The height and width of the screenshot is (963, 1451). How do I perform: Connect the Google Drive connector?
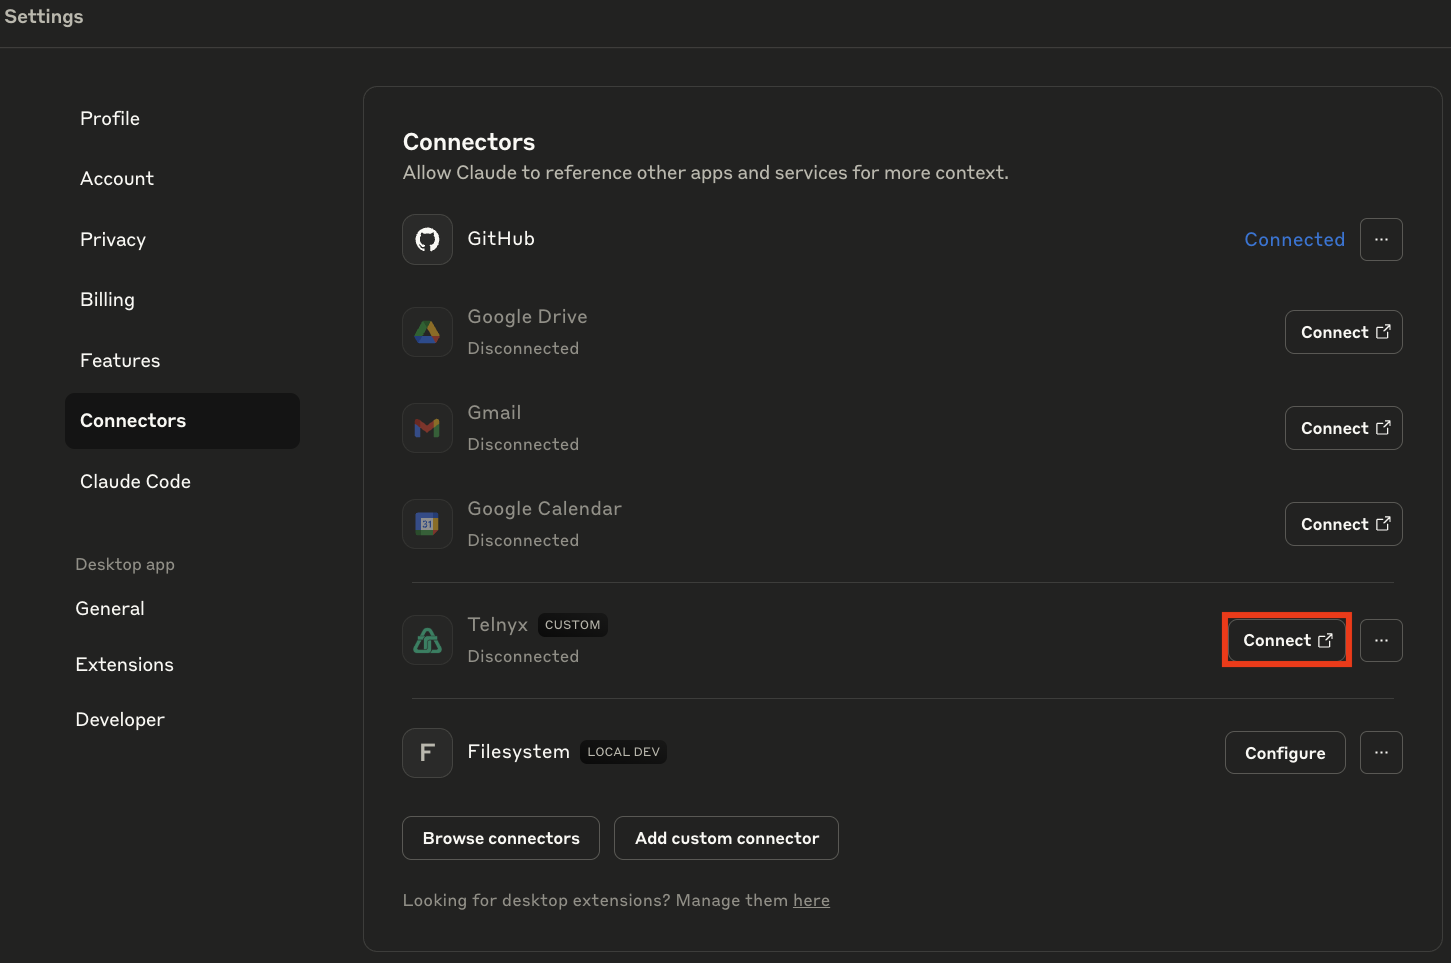[x=1343, y=332]
